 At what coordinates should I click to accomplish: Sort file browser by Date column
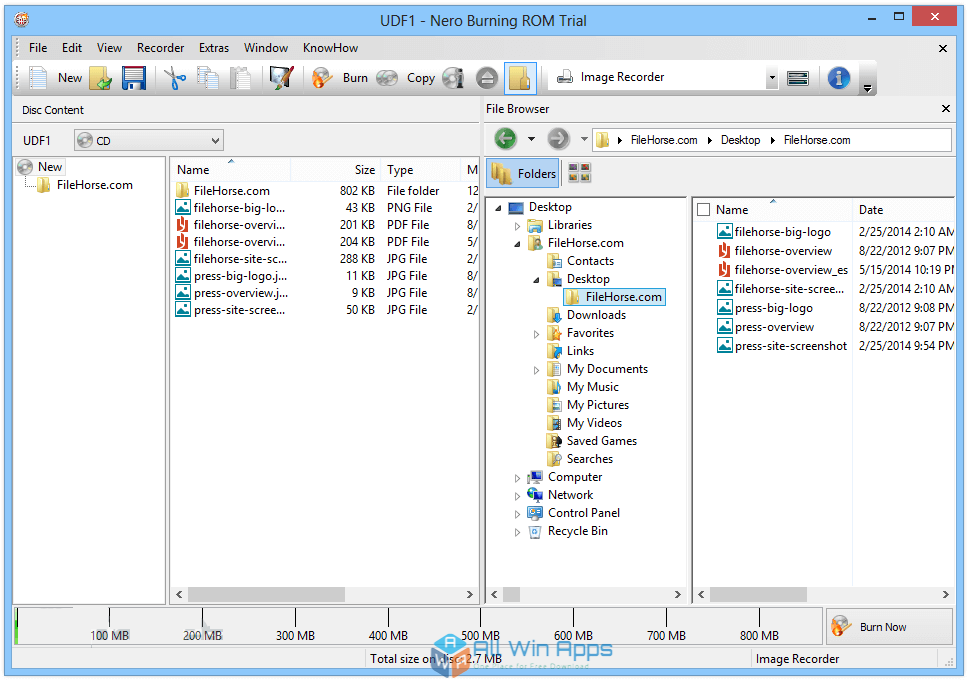(x=903, y=210)
